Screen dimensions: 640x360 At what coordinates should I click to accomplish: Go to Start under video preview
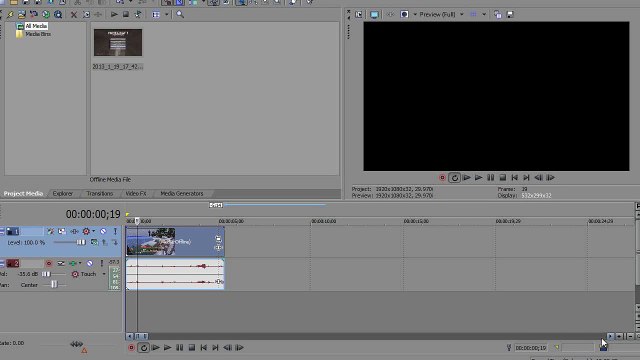514,178
